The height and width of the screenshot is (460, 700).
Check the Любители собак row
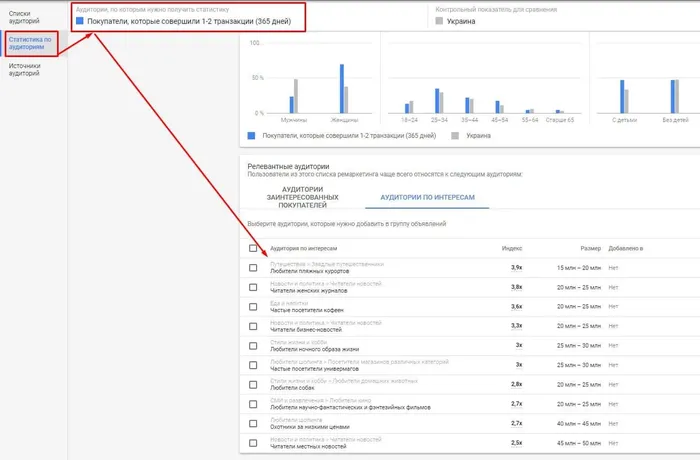pos(253,385)
